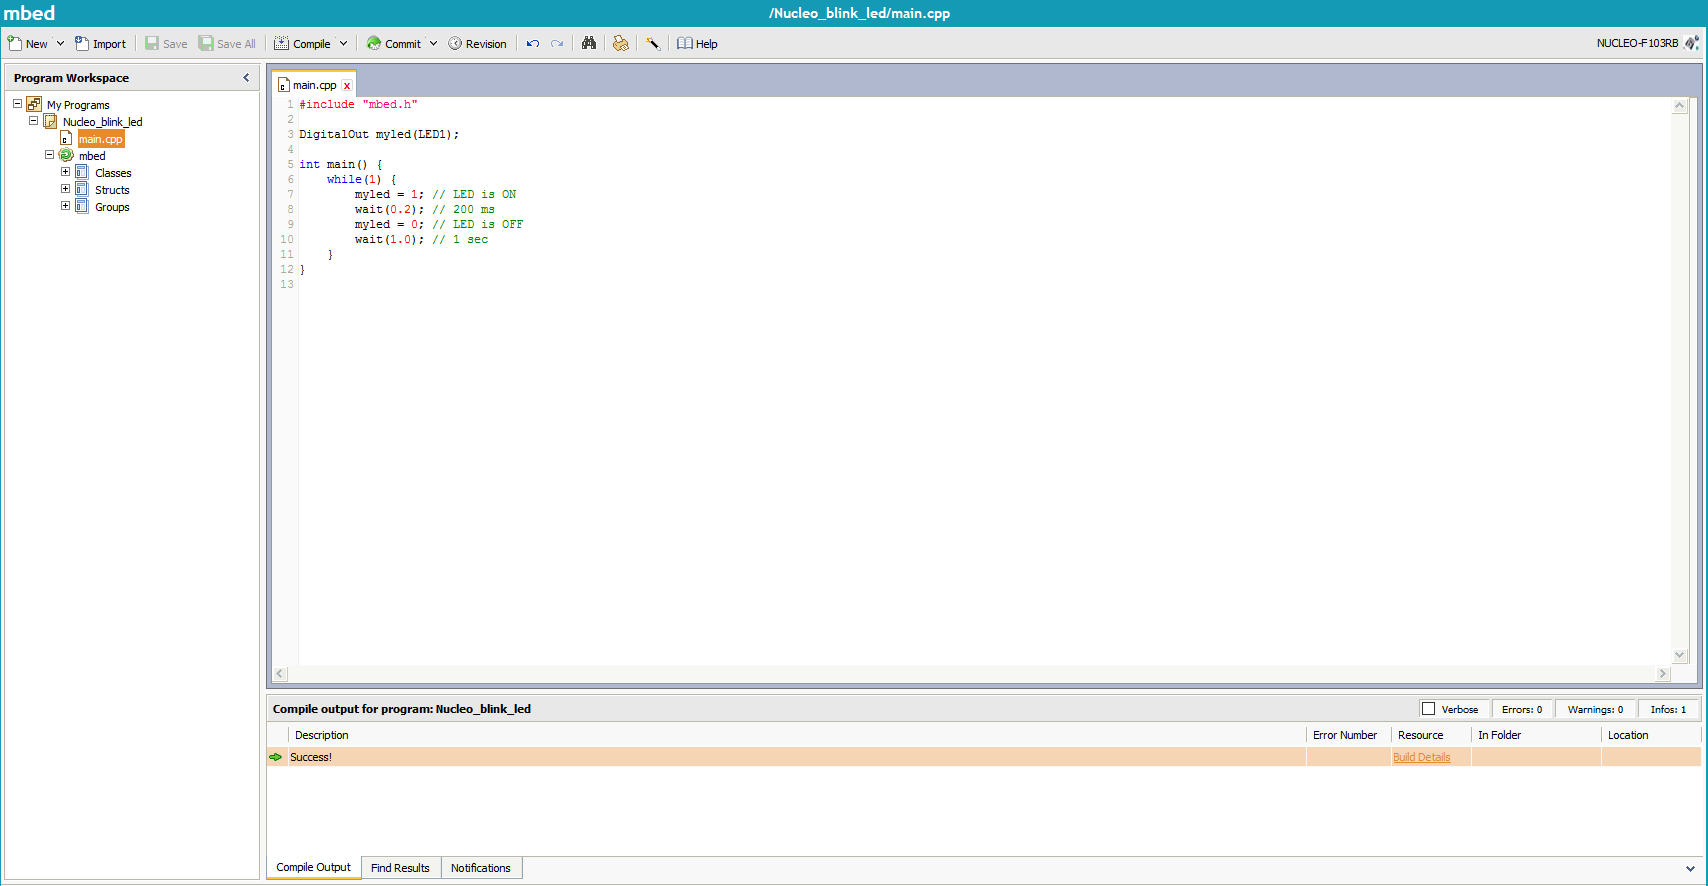Toggle Infos: 1 filter
The width and height of the screenshot is (1708, 886).
1668,709
